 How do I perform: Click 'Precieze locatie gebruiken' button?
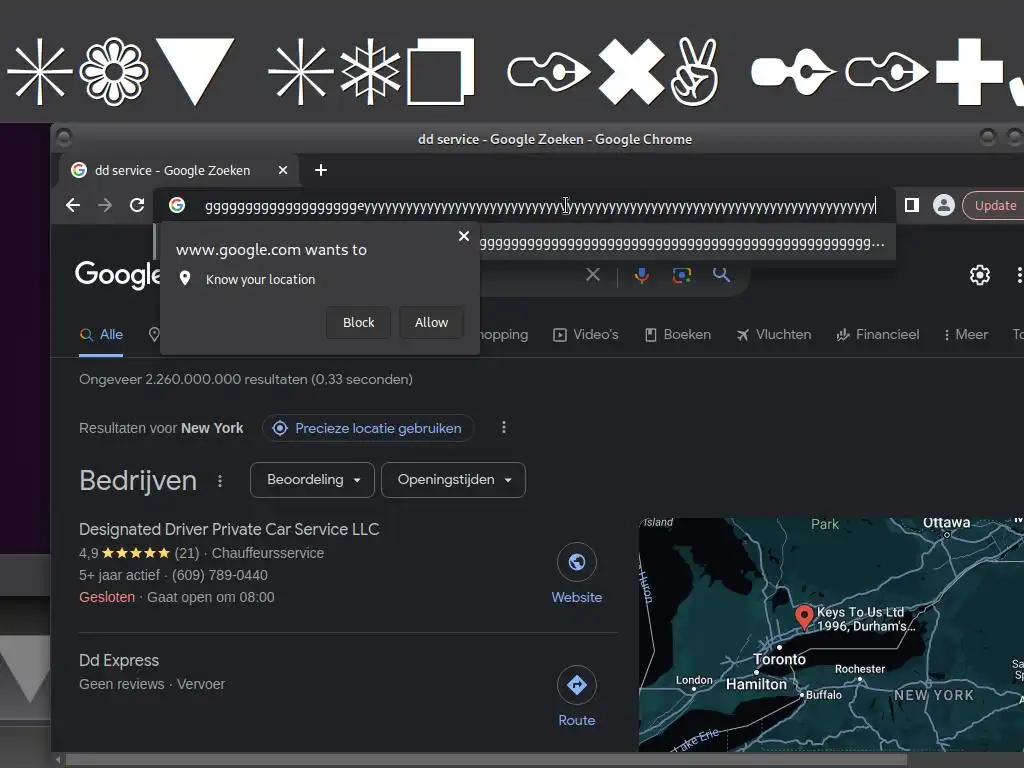(x=368, y=428)
